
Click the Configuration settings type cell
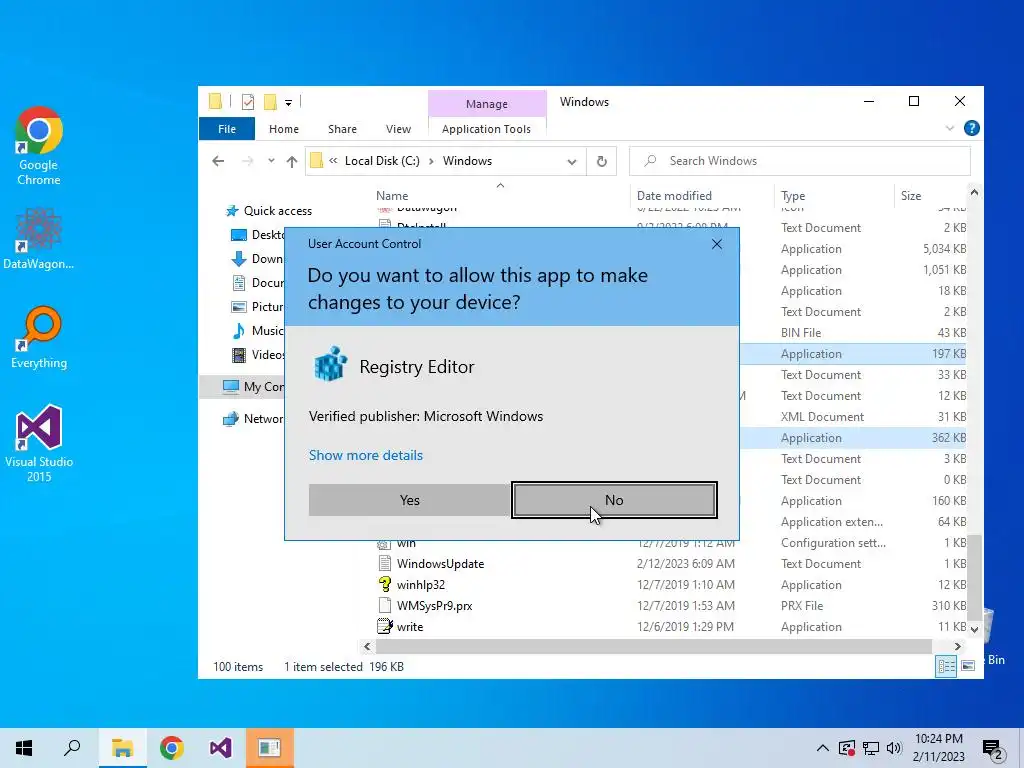[x=833, y=543]
